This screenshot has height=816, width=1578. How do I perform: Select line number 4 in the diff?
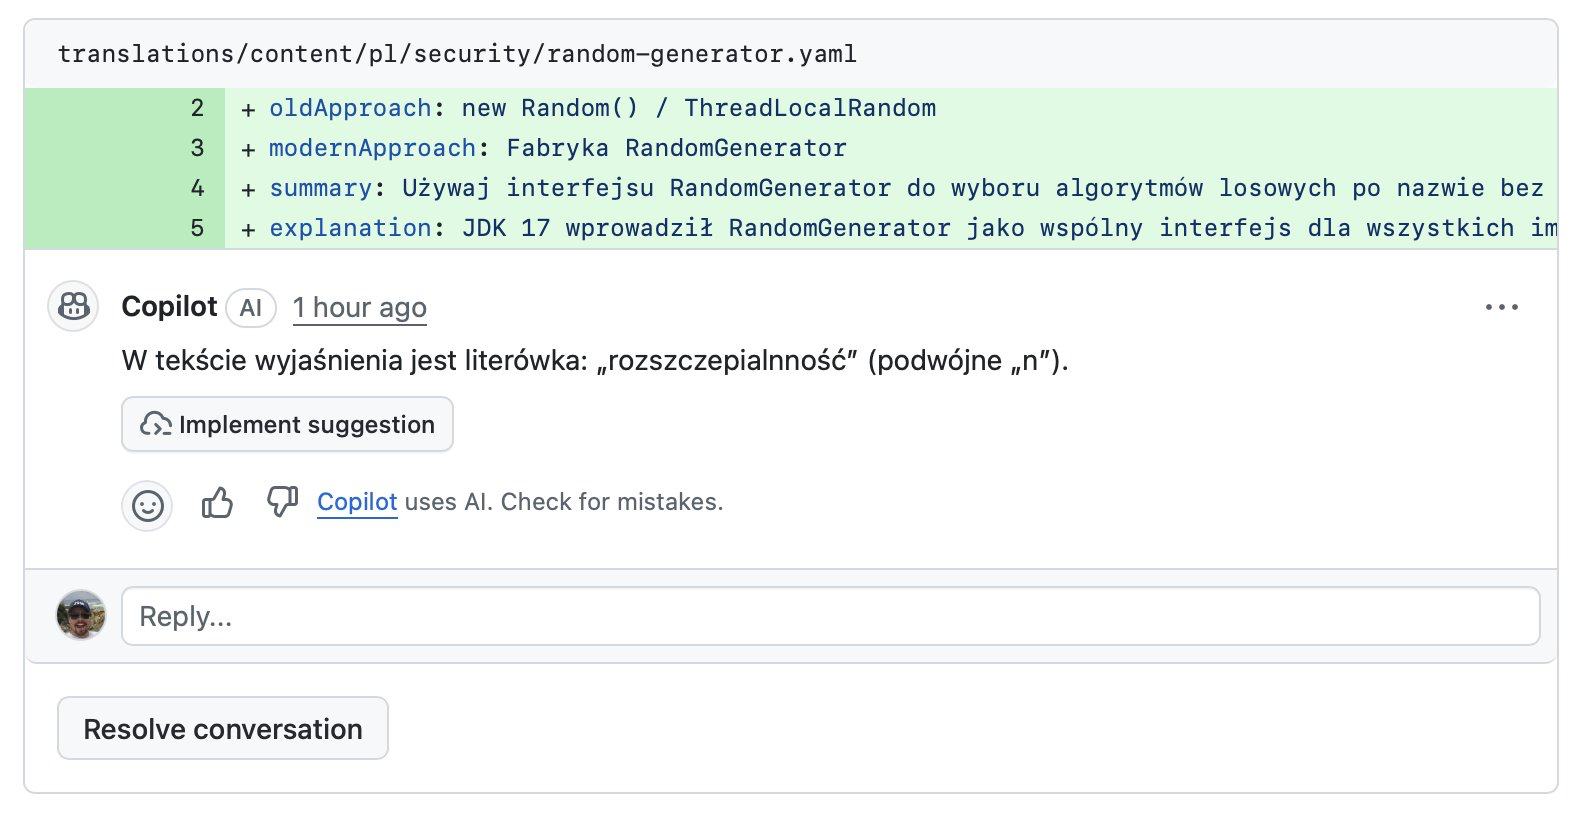(x=197, y=188)
